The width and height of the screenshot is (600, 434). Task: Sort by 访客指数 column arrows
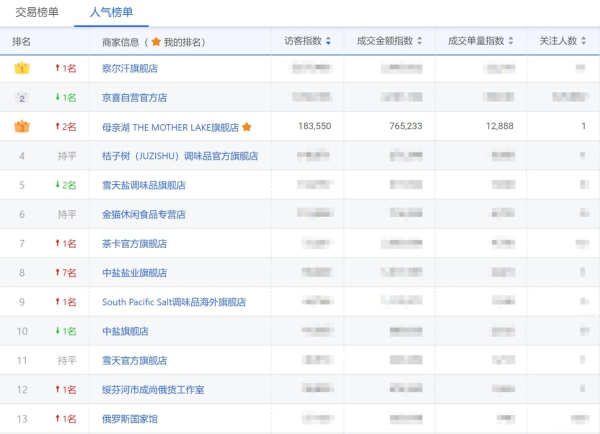328,41
